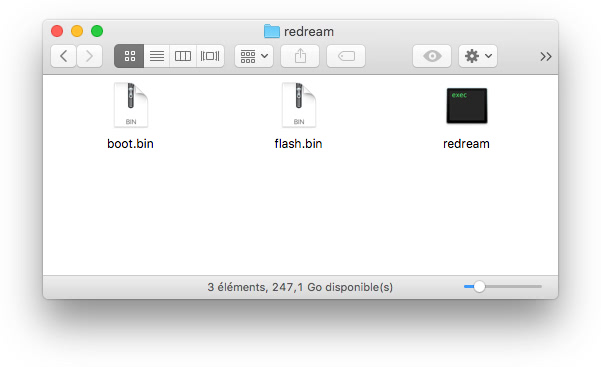The image size is (601, 367).
Task: Click the redream window title text
Action: (x=309, y=31)
